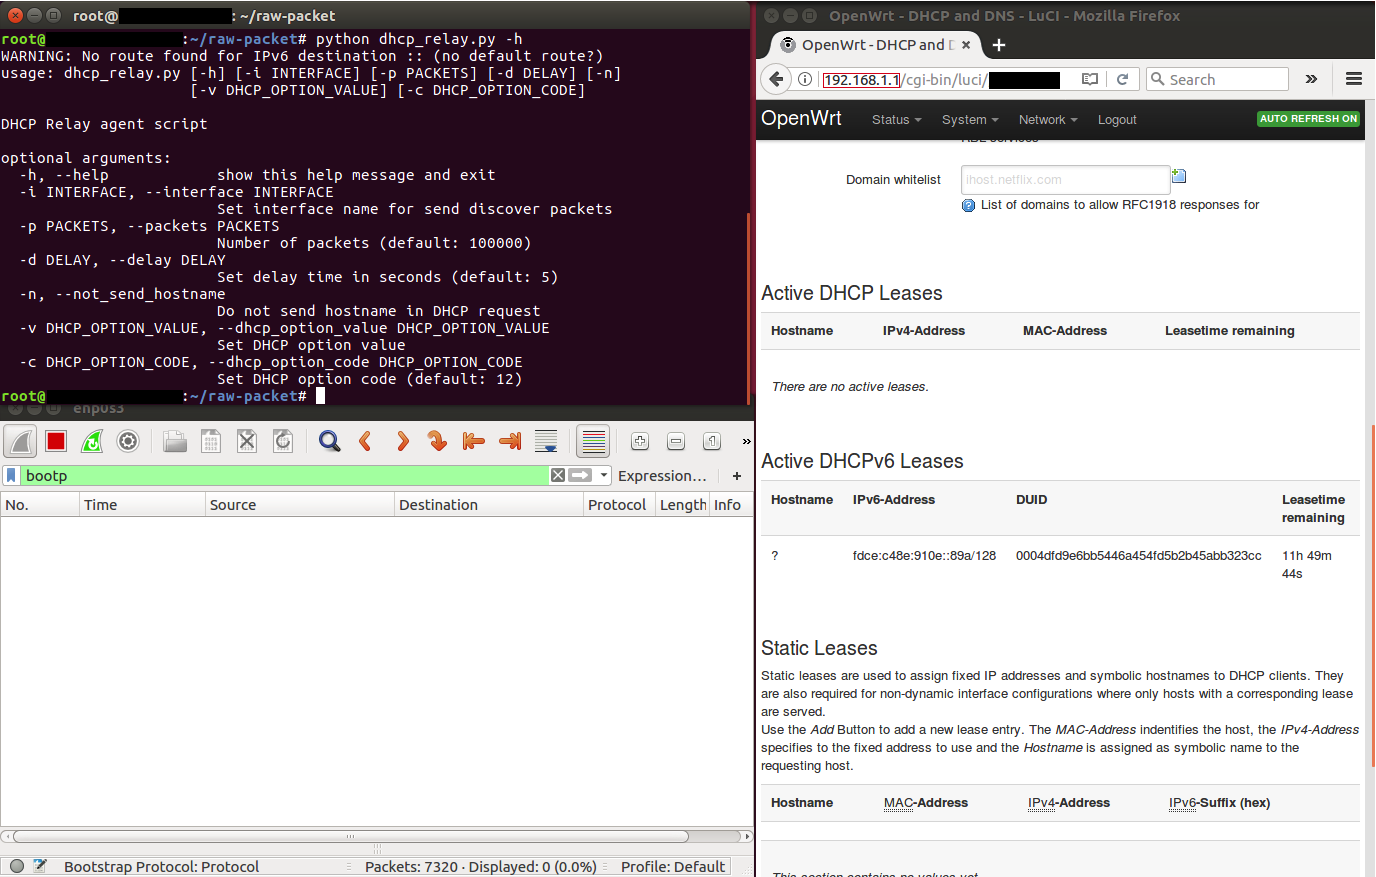Stop the running capture with the red square
Screen dimensions: 1376x877
[55, 441]
